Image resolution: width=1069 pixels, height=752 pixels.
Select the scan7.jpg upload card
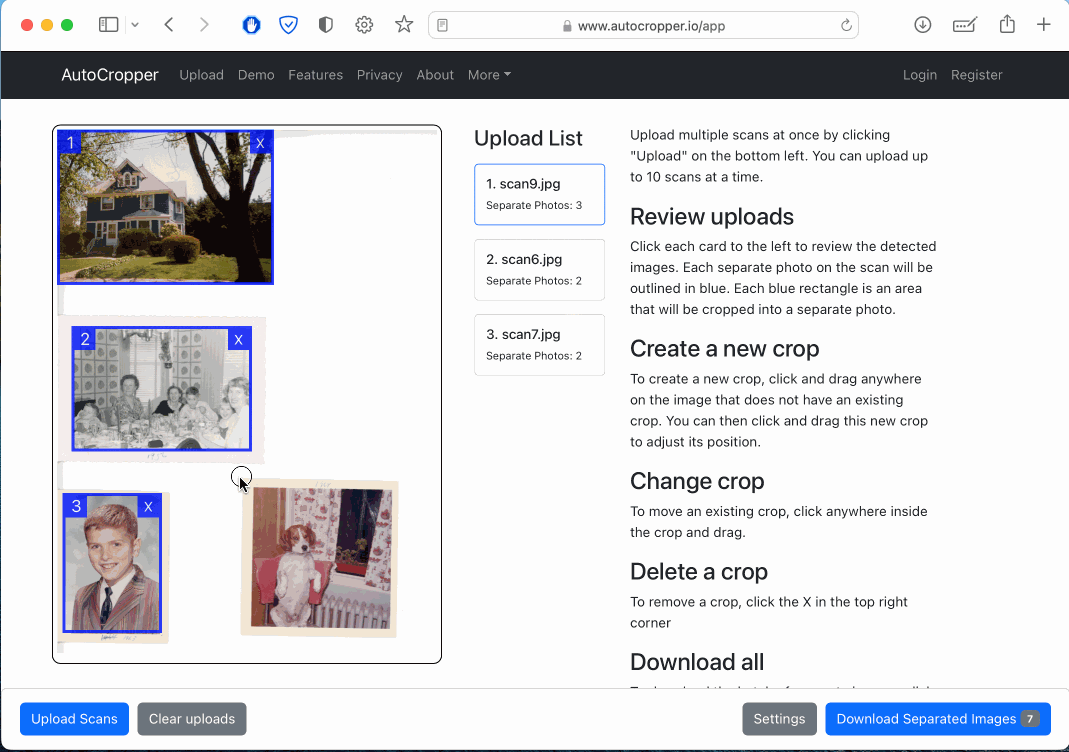coord(539,344)
